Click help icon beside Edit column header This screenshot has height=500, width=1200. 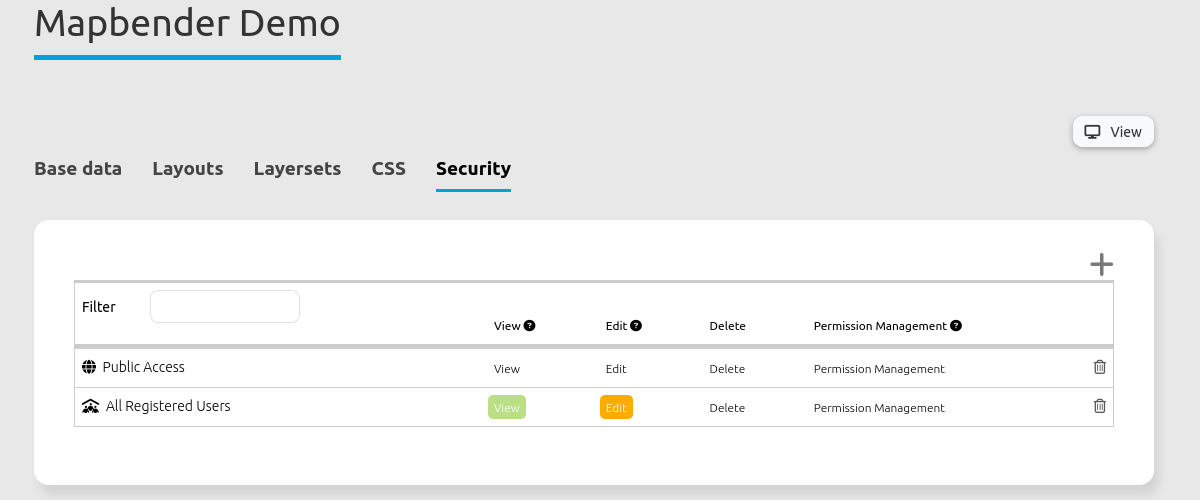636,325
